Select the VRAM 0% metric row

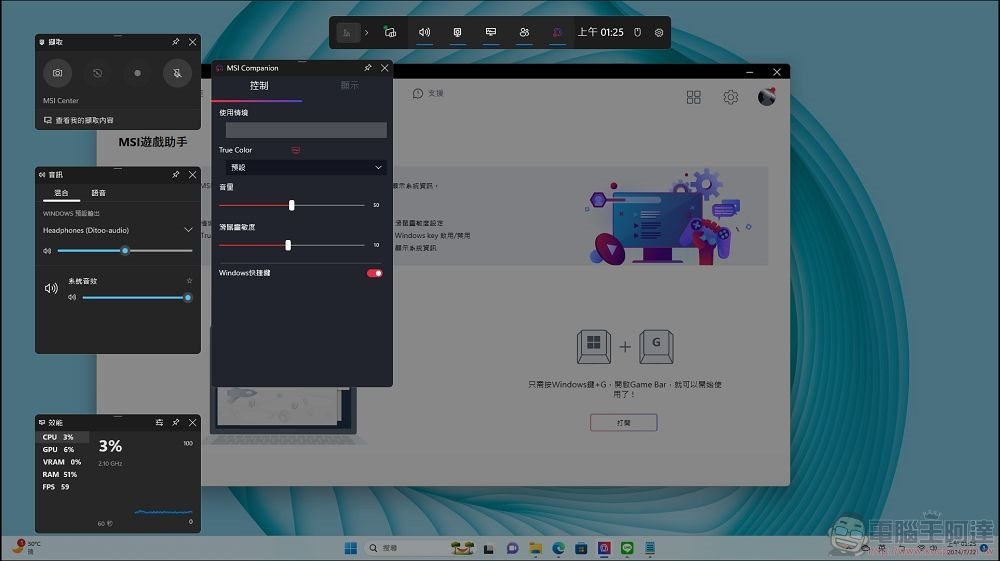pos(62,462)
